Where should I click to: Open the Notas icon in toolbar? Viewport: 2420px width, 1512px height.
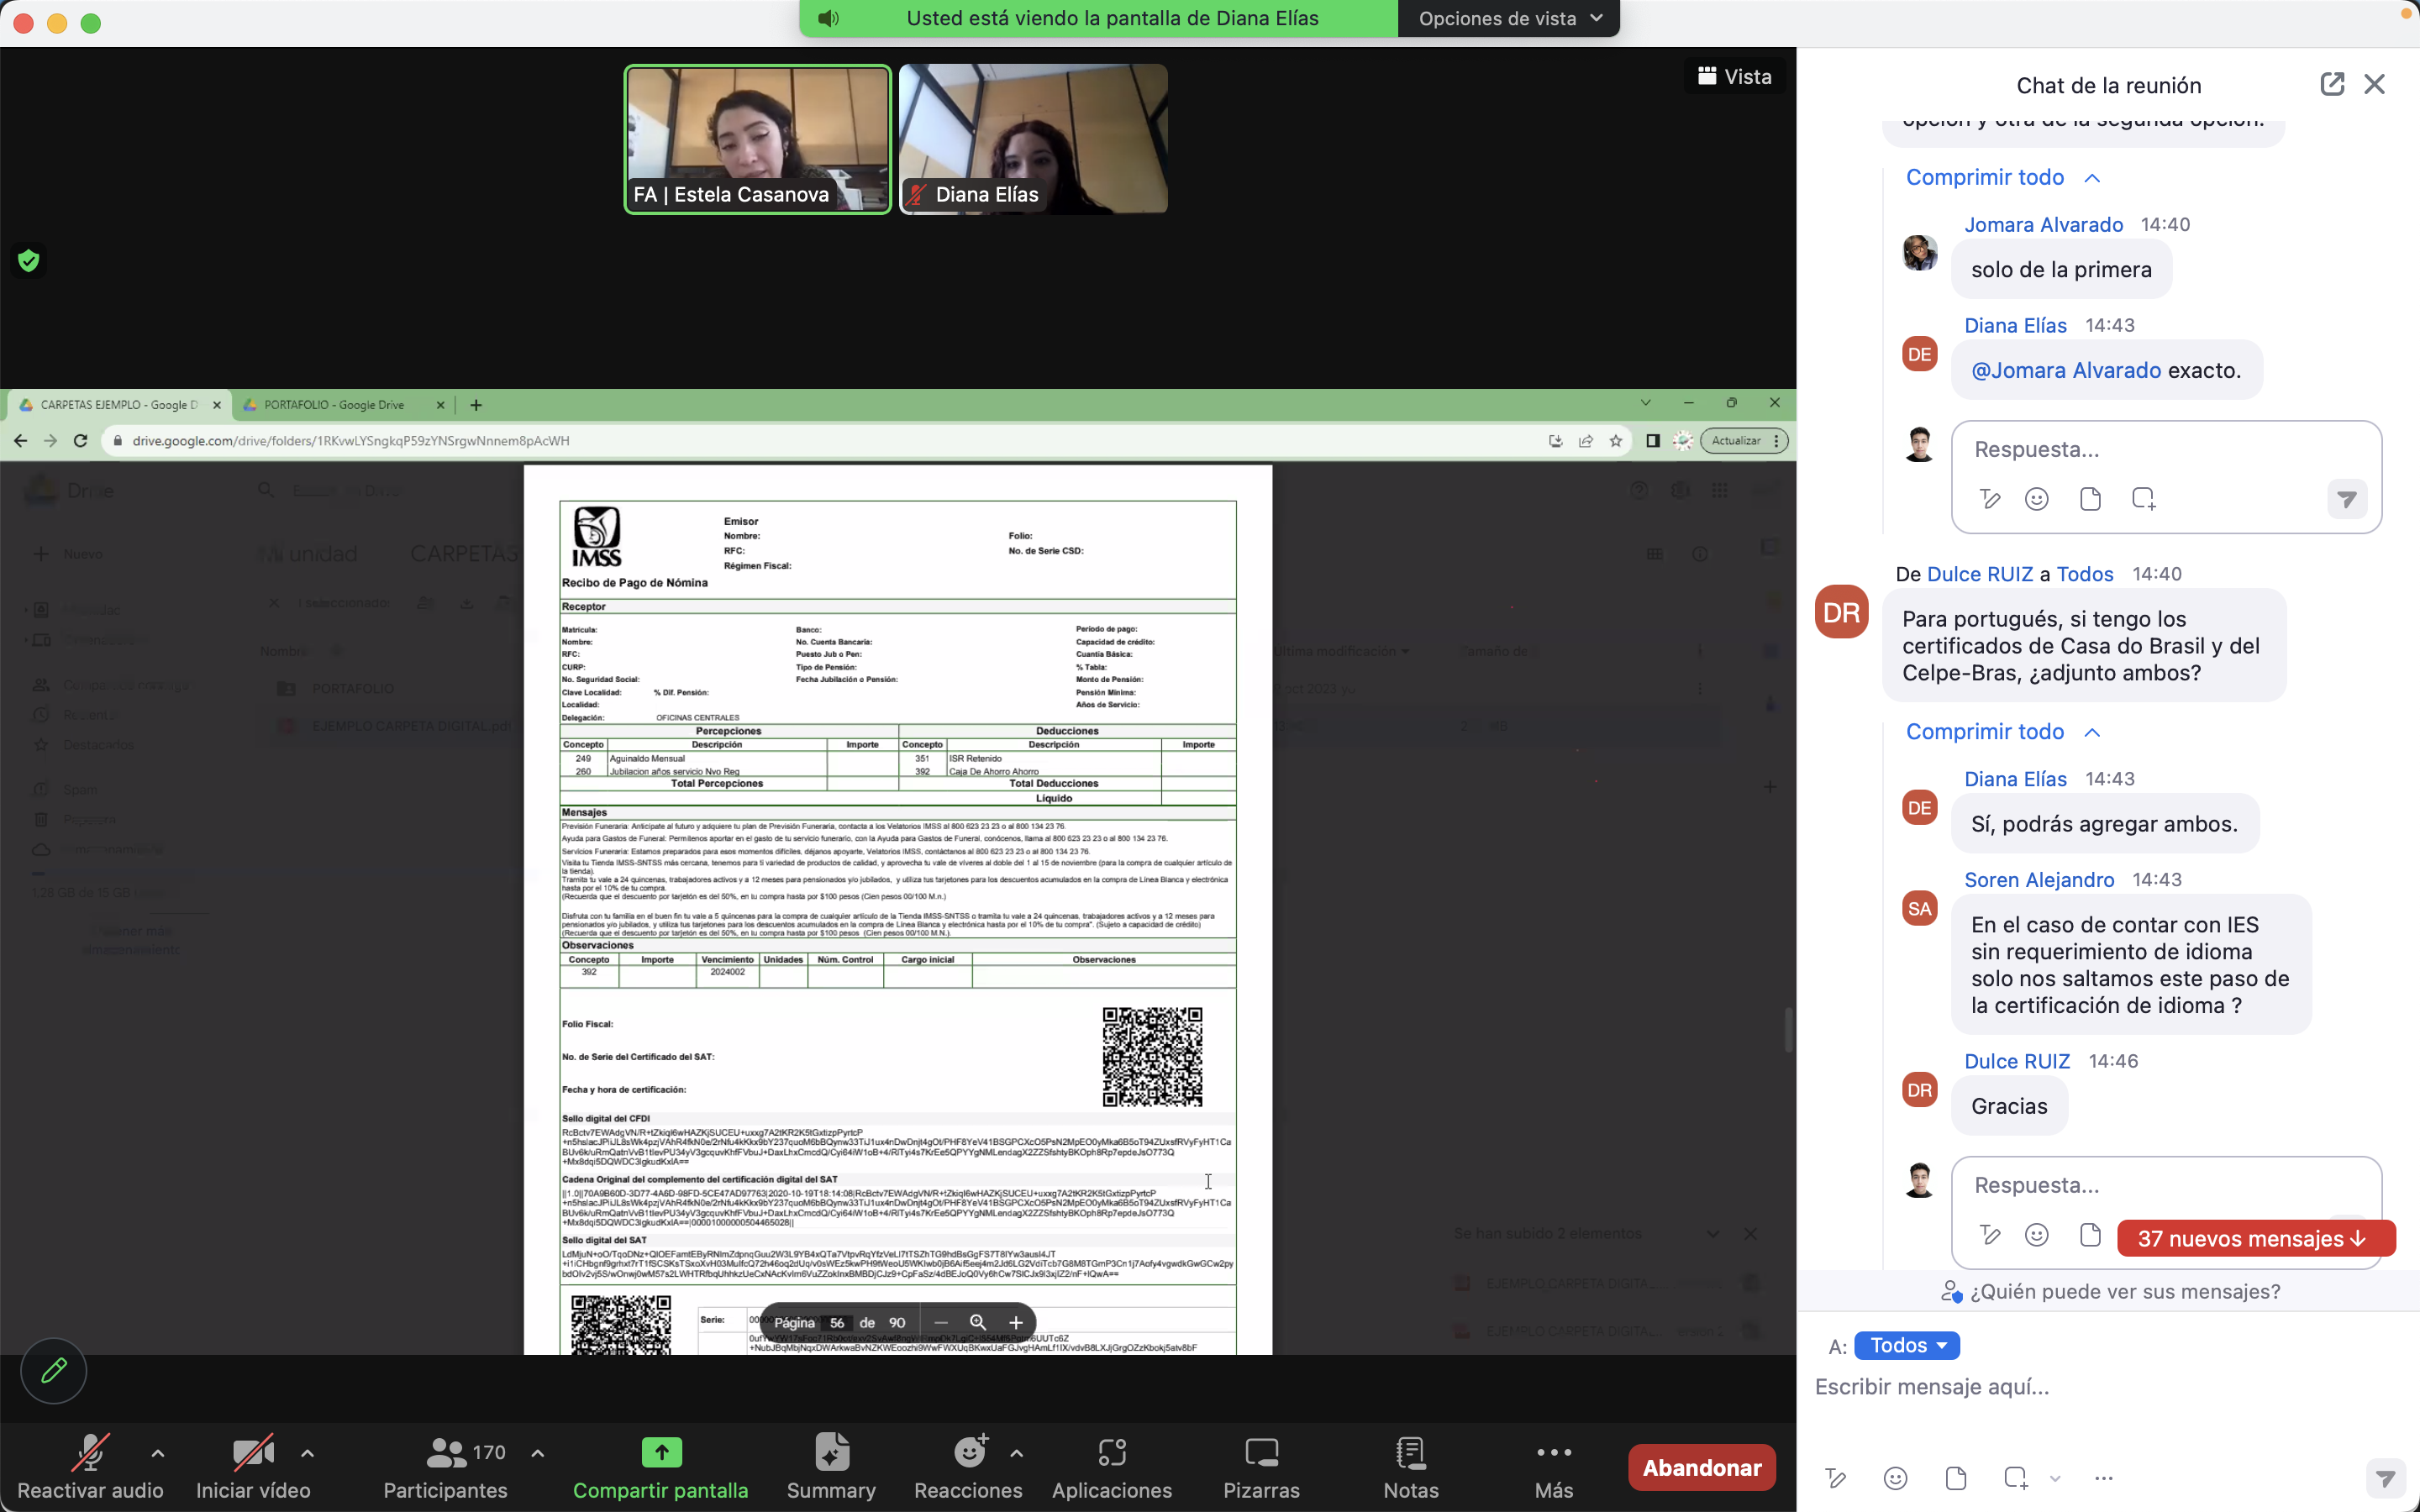[1410, 1452]
